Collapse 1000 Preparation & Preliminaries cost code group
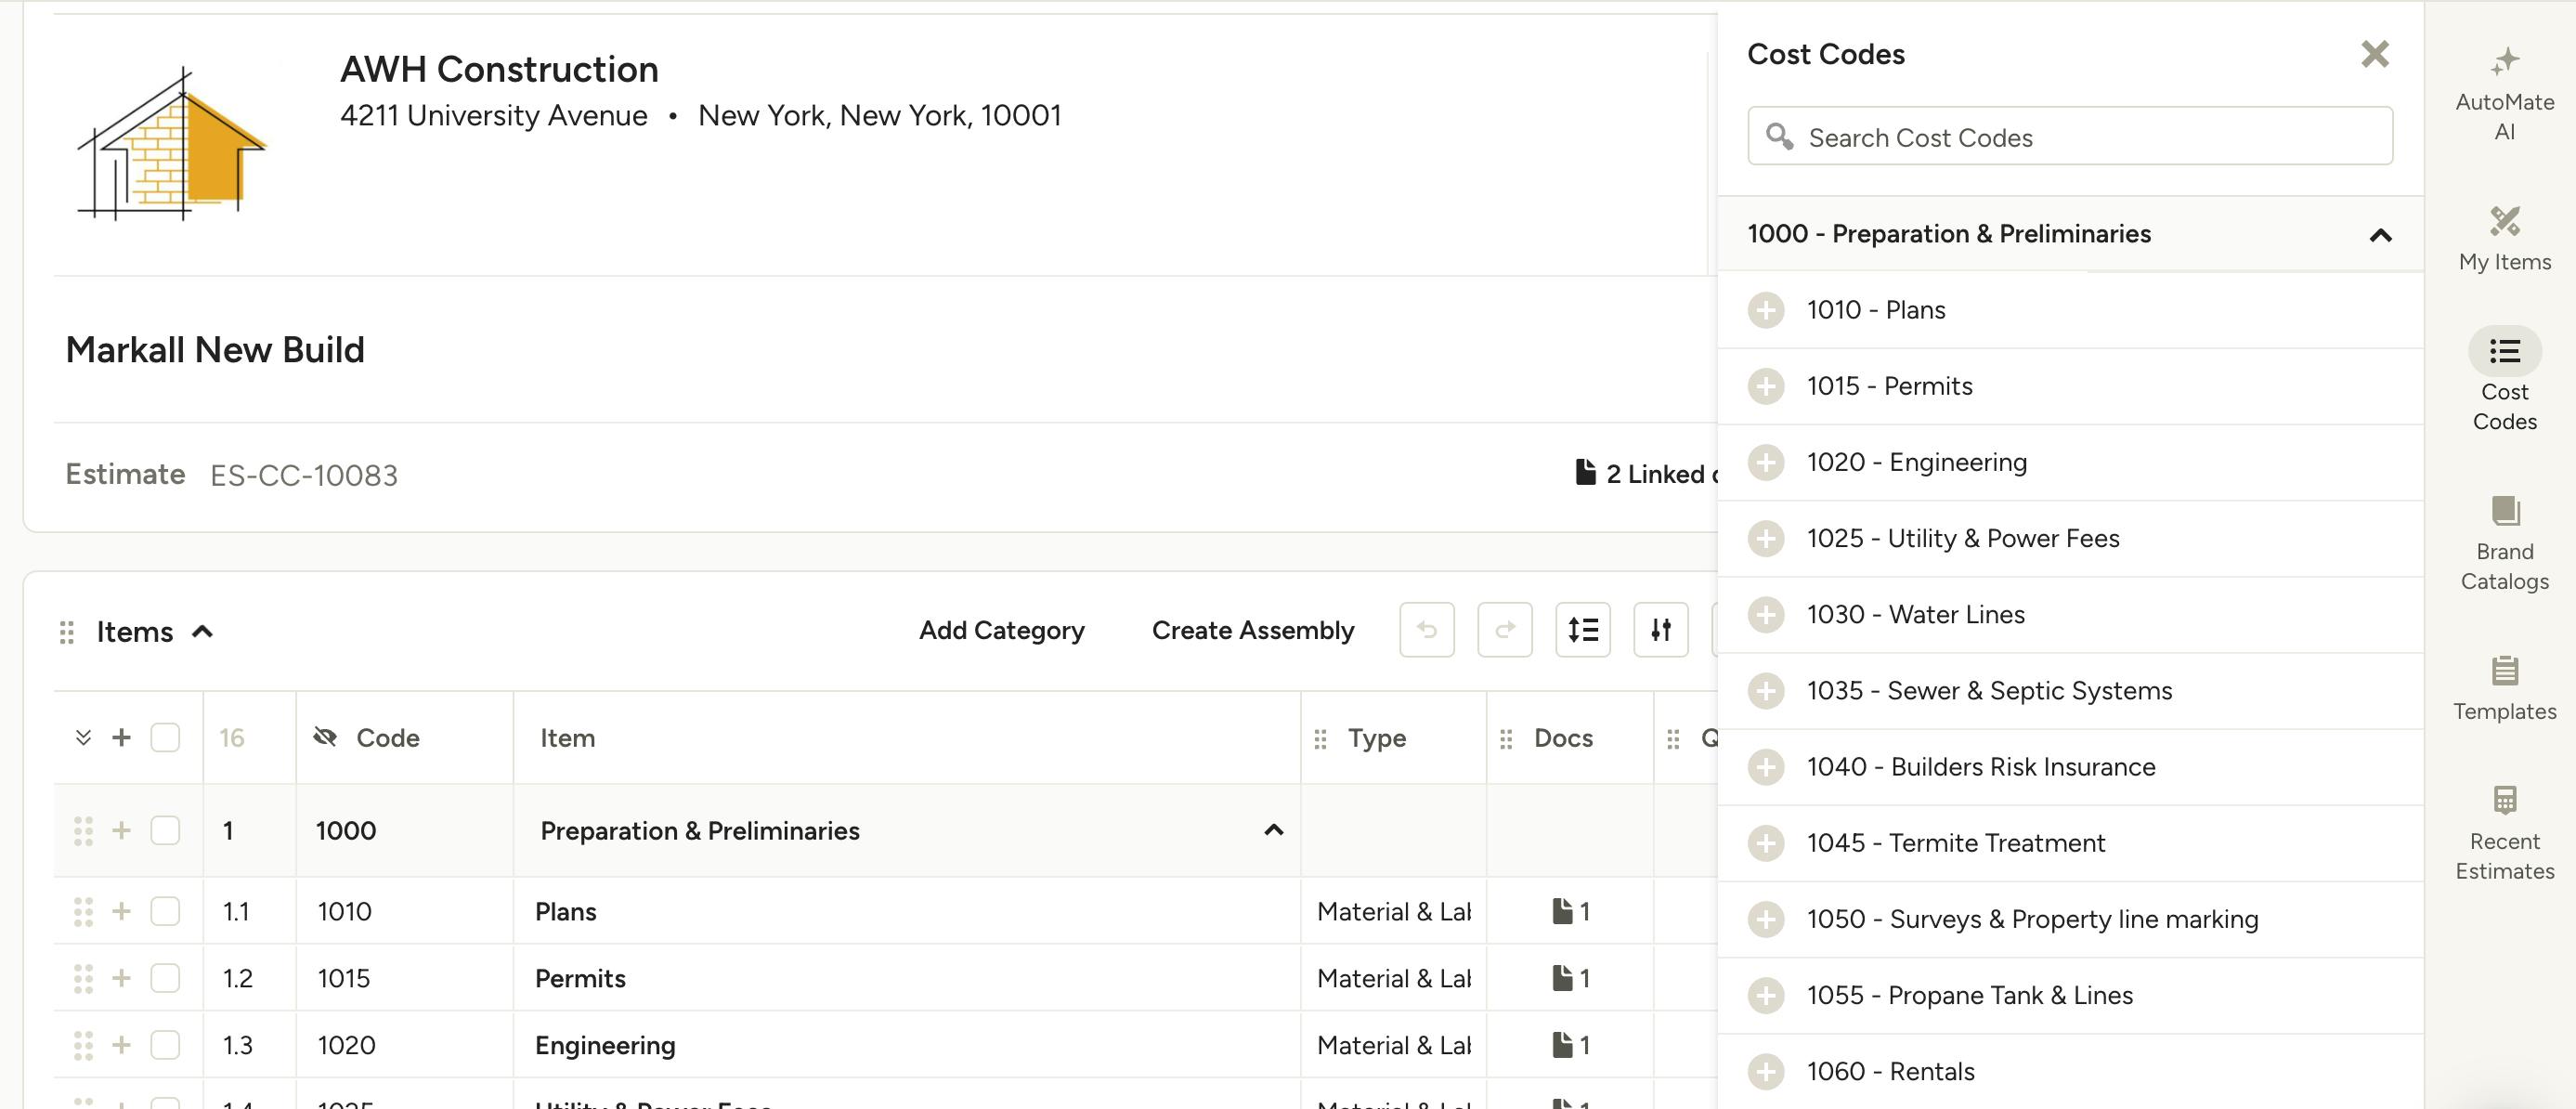The image size is (2576, 1109). (x=2380, y=235)
